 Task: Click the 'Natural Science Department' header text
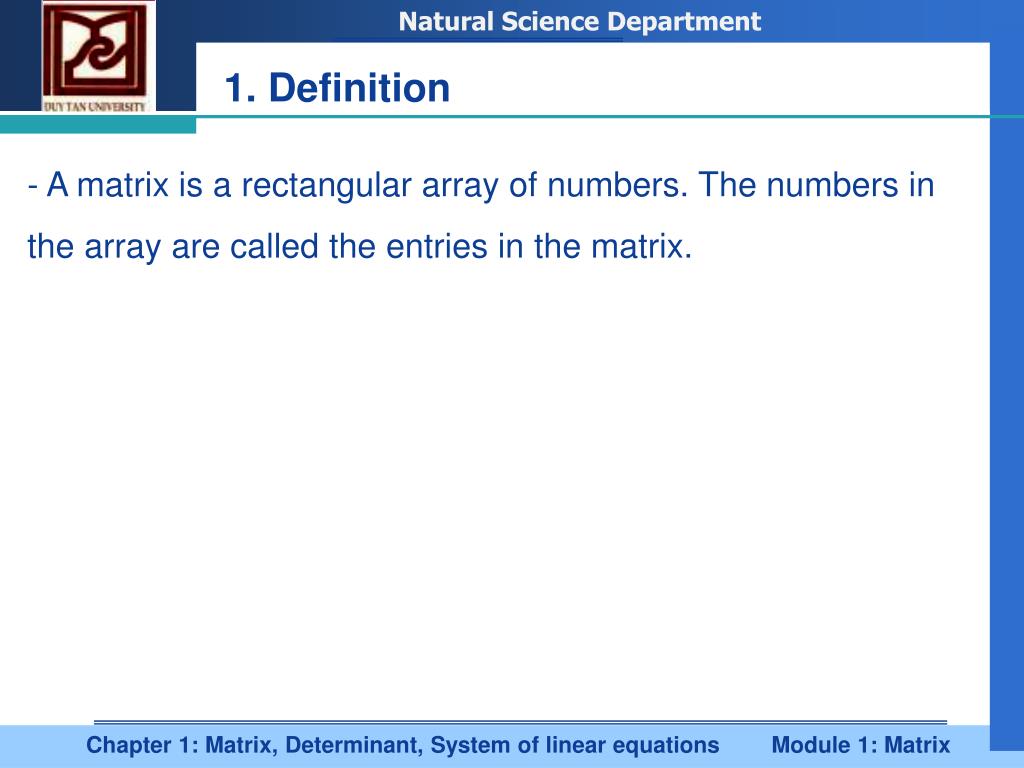(x=579, y=22)
